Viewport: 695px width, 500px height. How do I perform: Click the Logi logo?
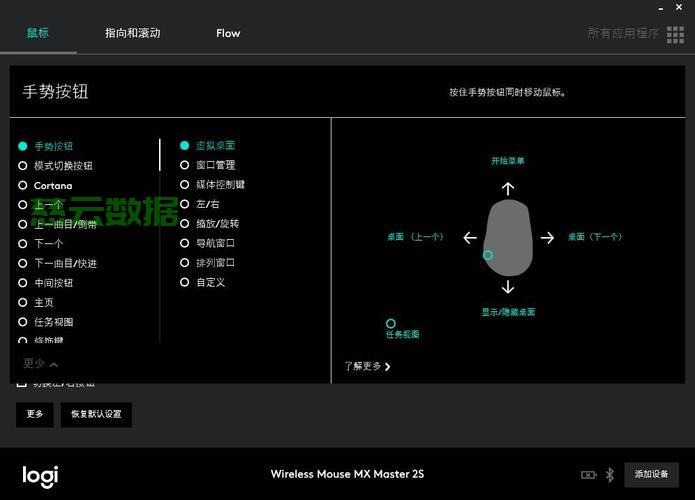[x=40, y=476]
